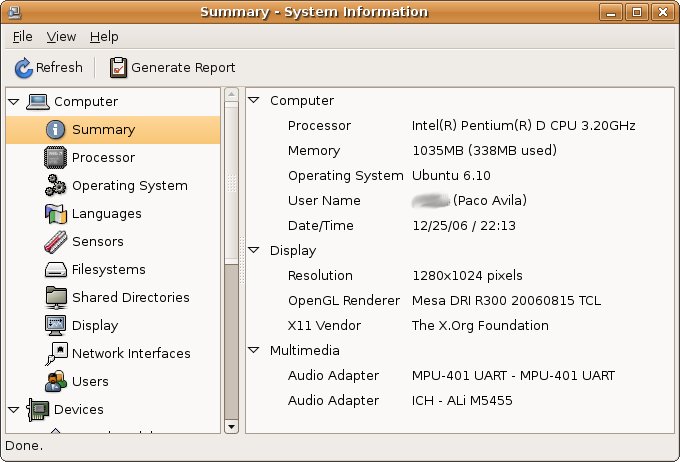Viewport: 680px width, 462px height.
Task: Select the Processor chip icon in sidebar
Action: 56,158
